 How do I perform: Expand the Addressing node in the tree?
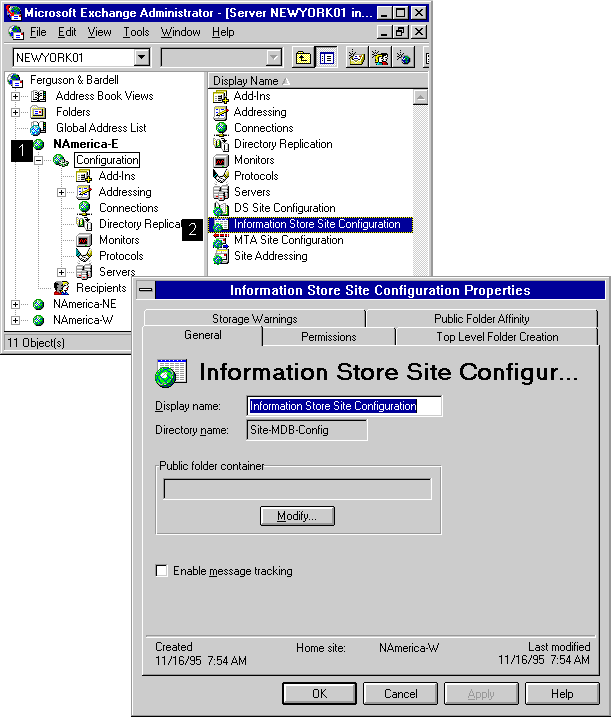[61, 193]
